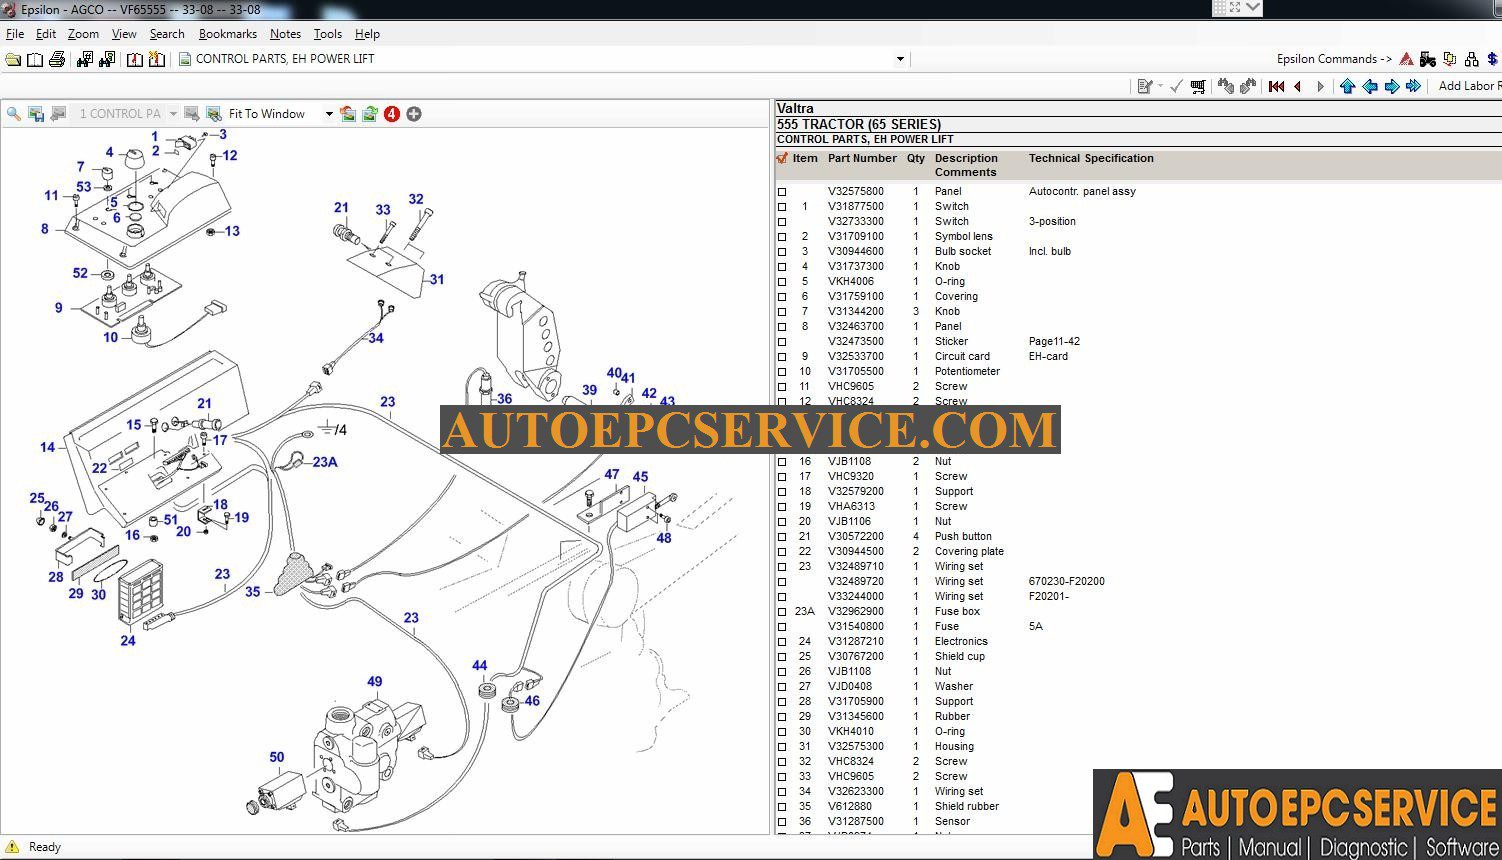Screen dimensions: 1502x860
Task: Open the Help menu
Action: coord(367,34)
